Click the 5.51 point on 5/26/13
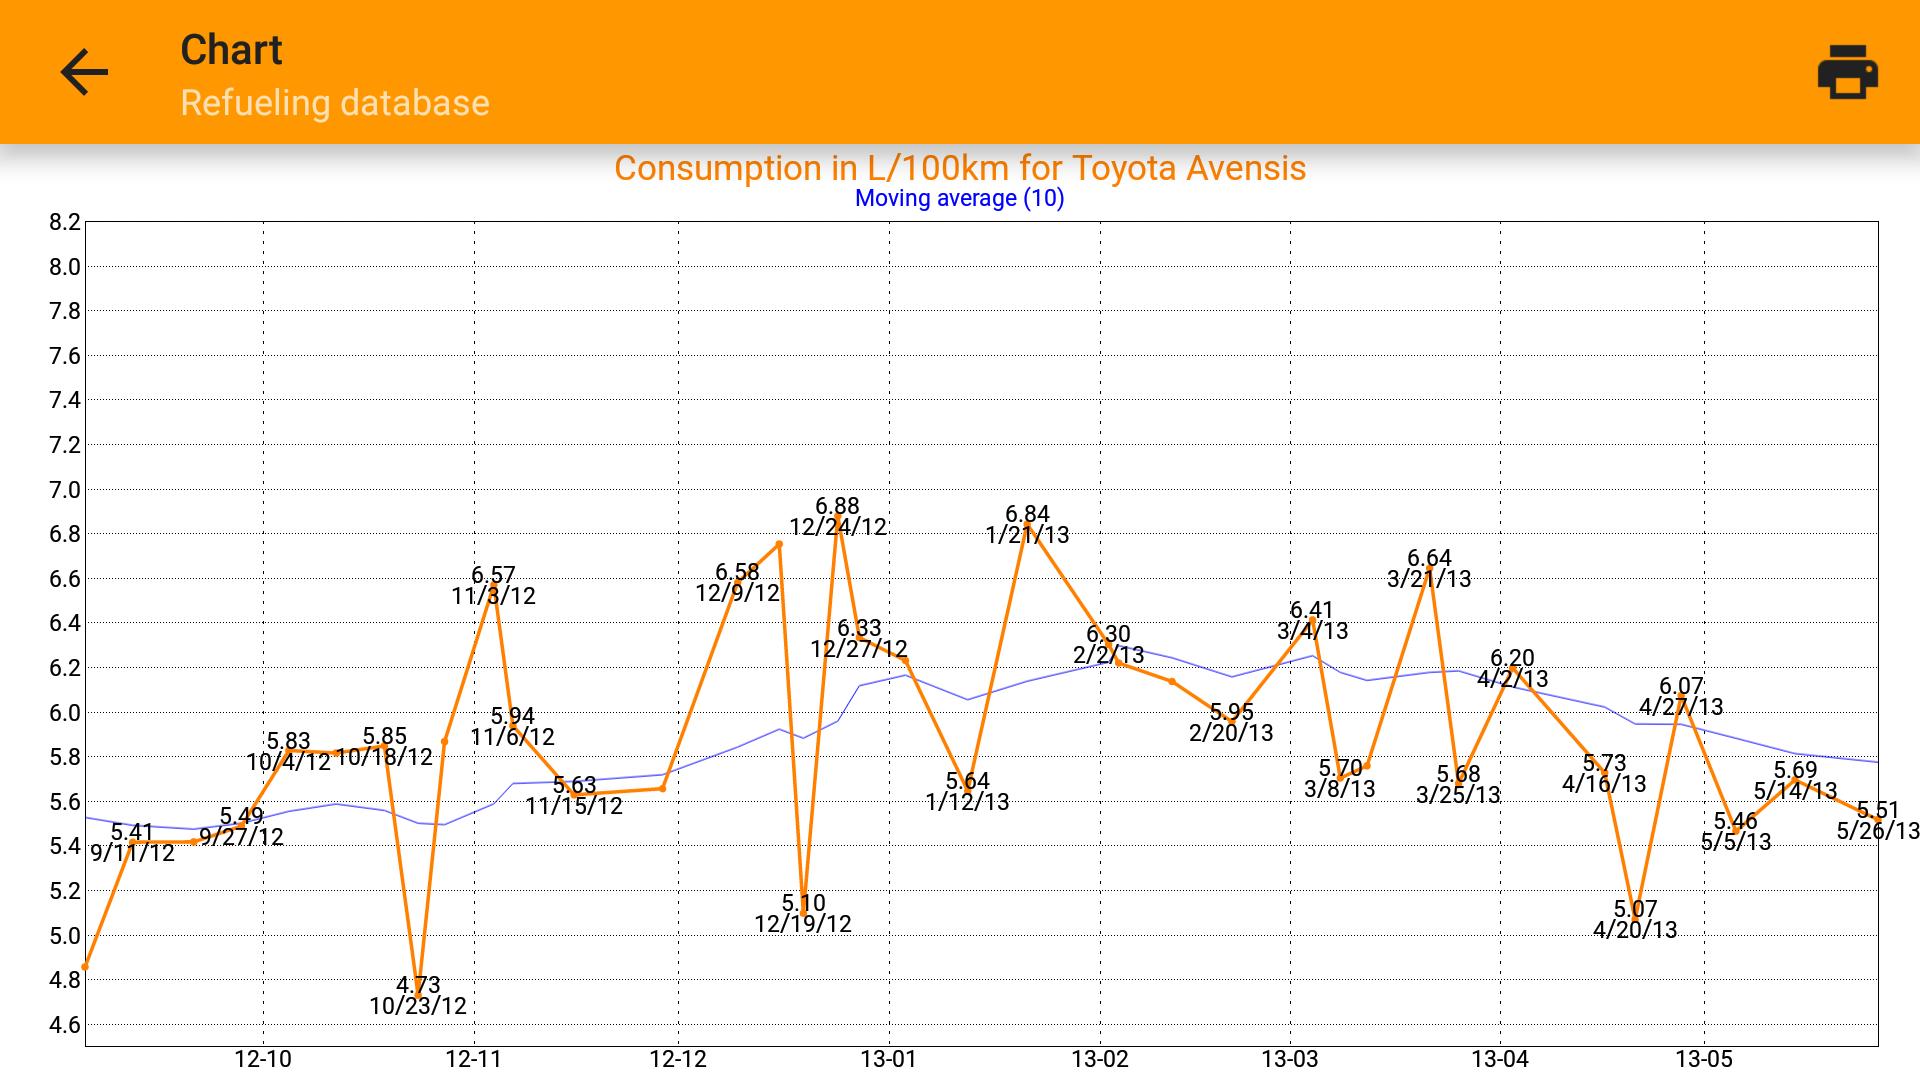The height and width of the screenshot is (1080, 1920). tap(1877, 819)
